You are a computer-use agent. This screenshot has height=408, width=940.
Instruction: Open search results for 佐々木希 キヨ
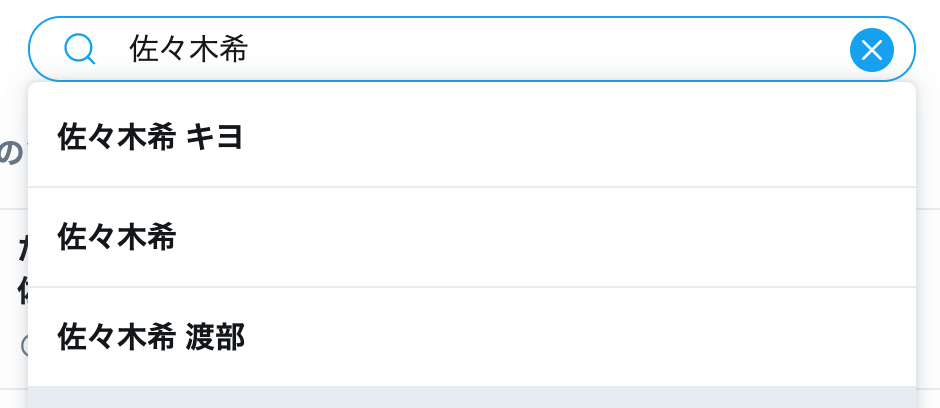(x=470, y=137)
